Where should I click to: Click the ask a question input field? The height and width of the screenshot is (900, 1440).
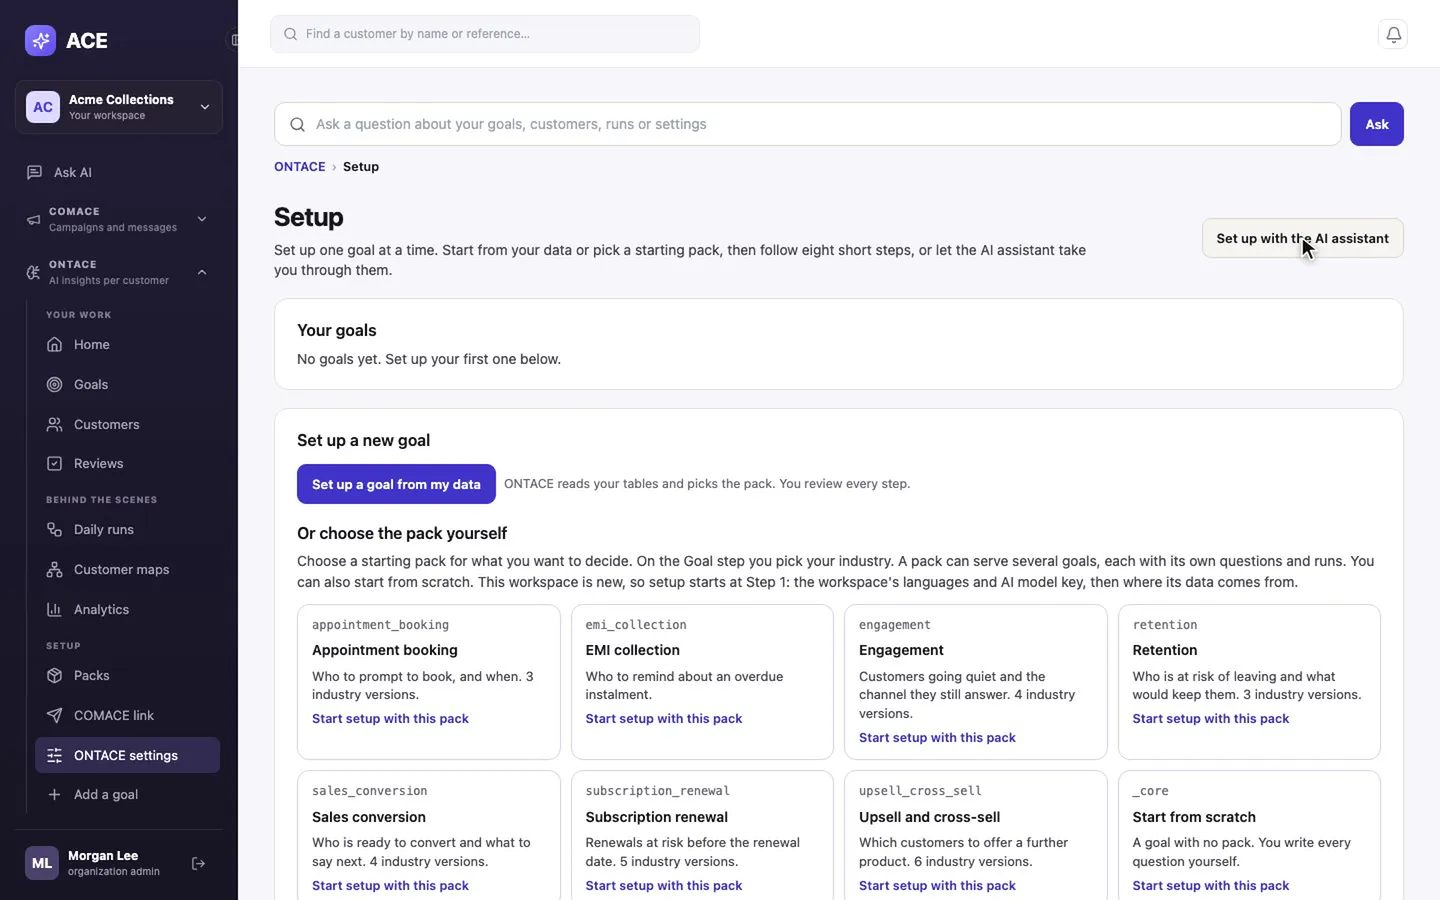coord(808,124)
